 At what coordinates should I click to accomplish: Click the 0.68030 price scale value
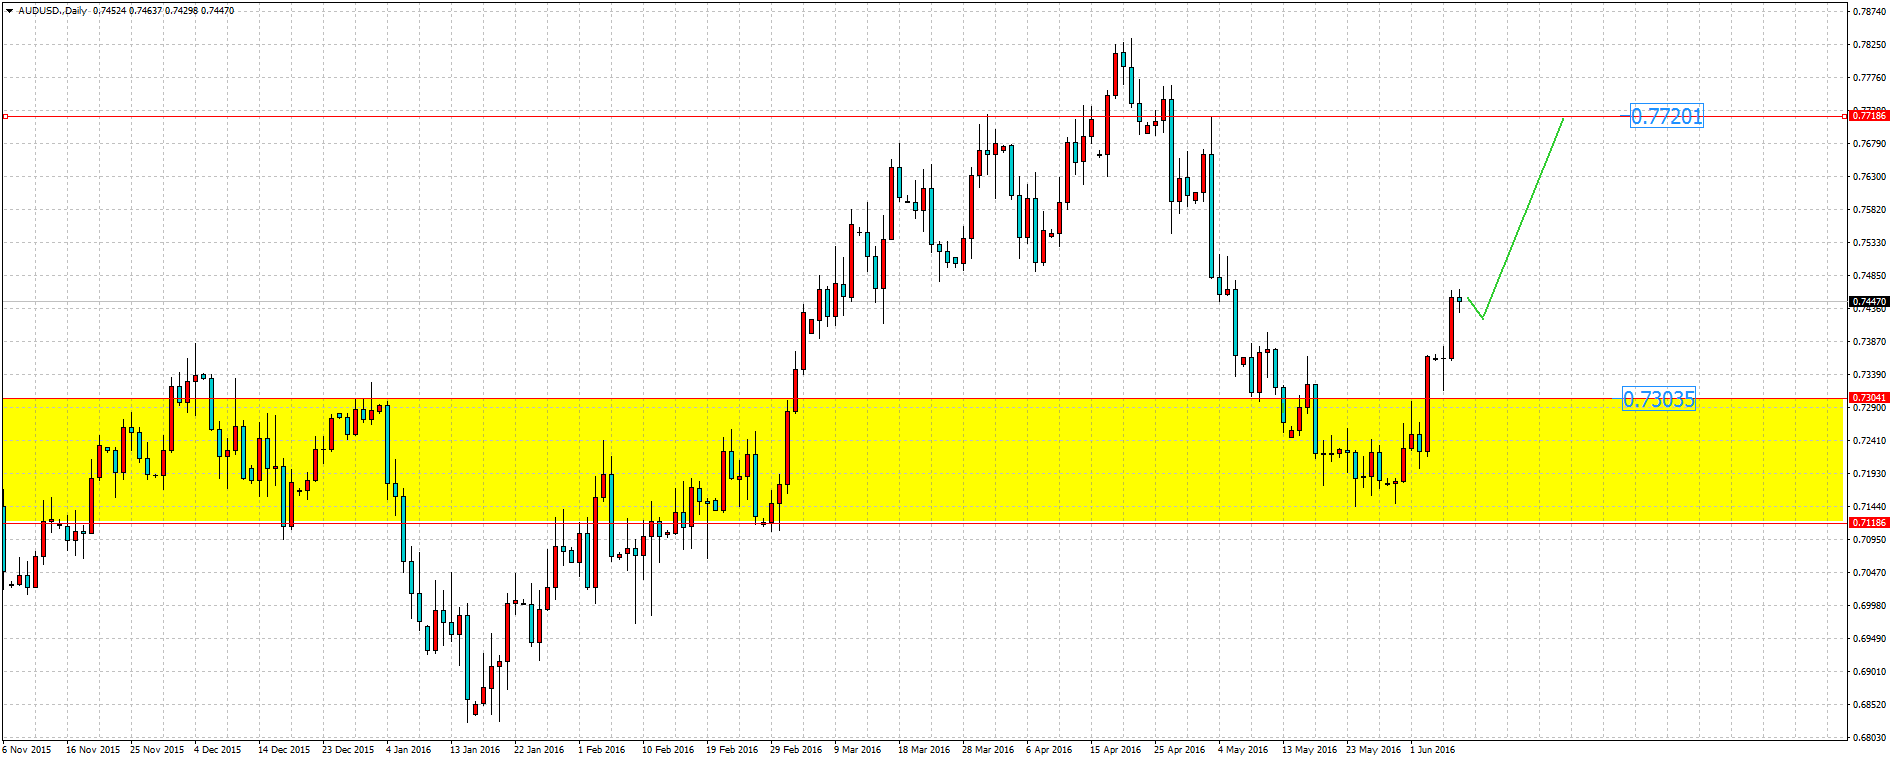click(1869, 738)
